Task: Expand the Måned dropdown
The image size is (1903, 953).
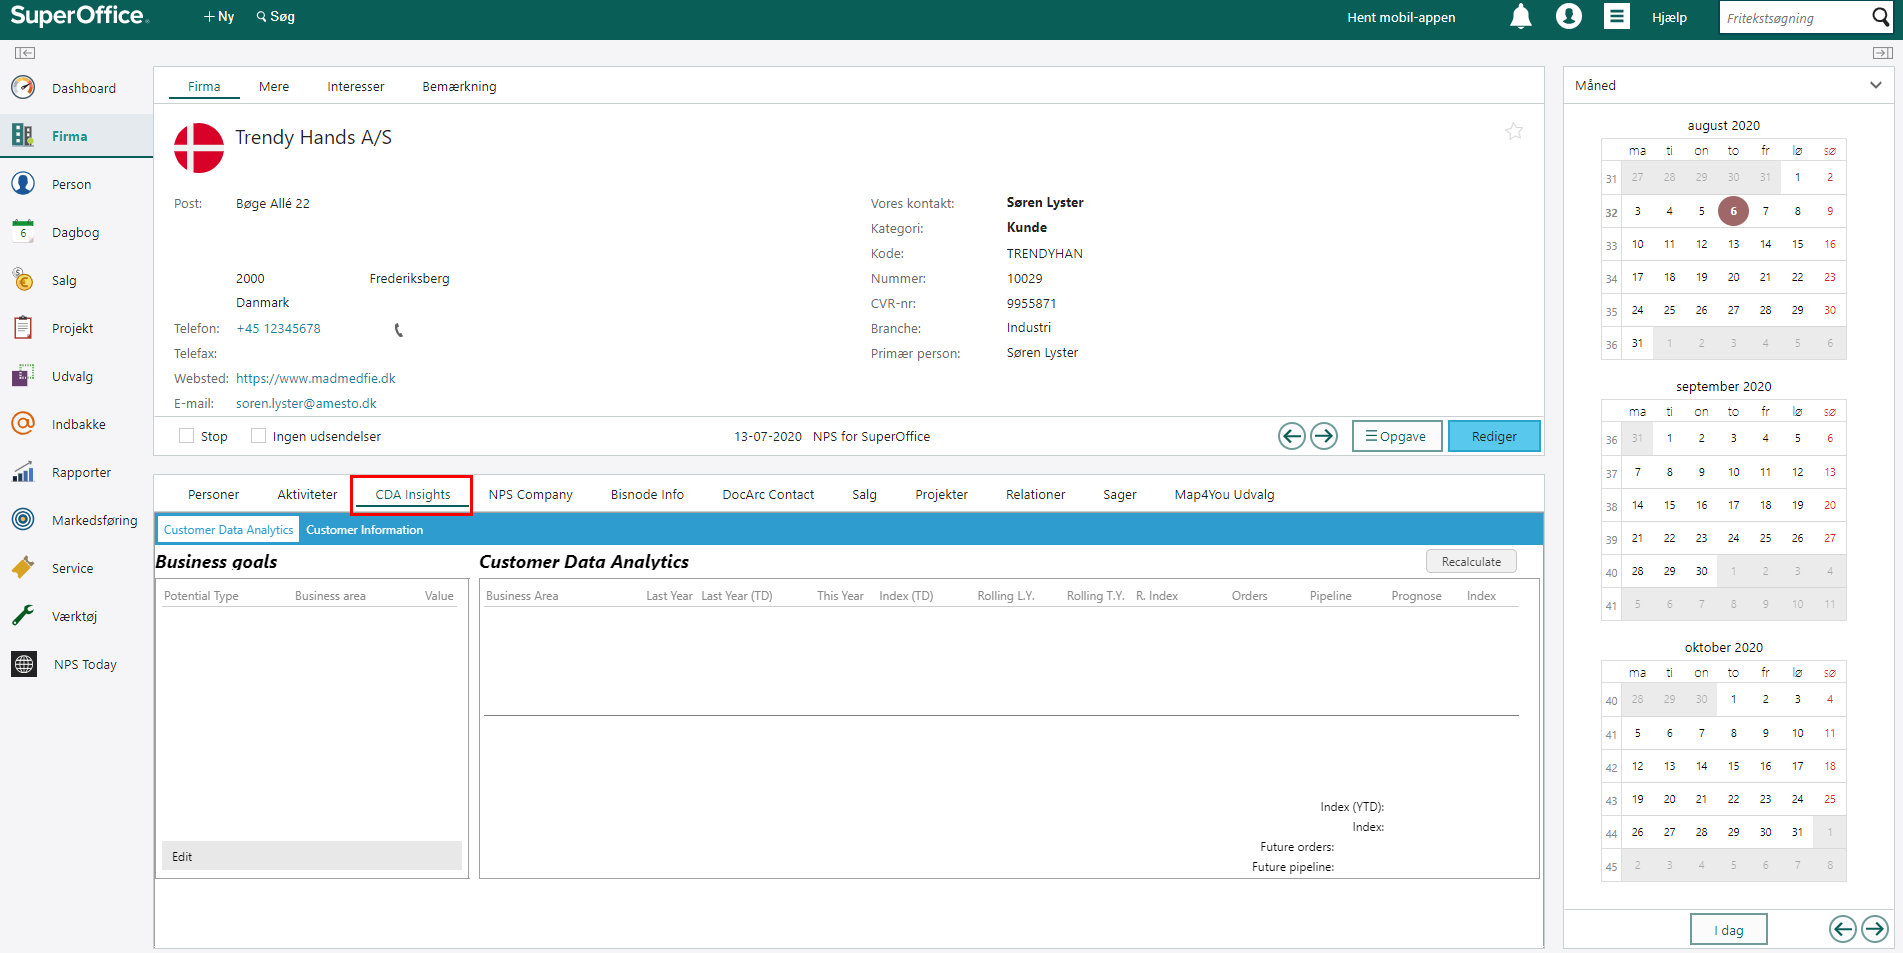Action: tap(1875, 85)
